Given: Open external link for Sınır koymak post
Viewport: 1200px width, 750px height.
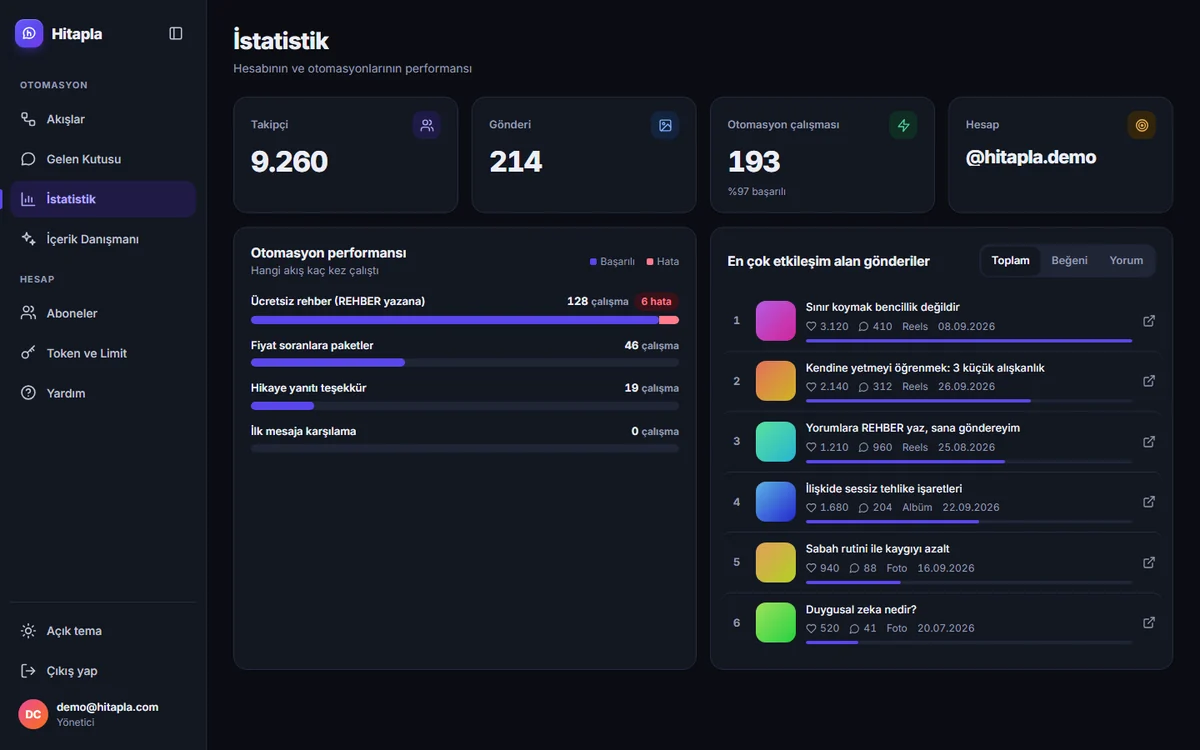Looking at the screenshot, I should 1149,321.
